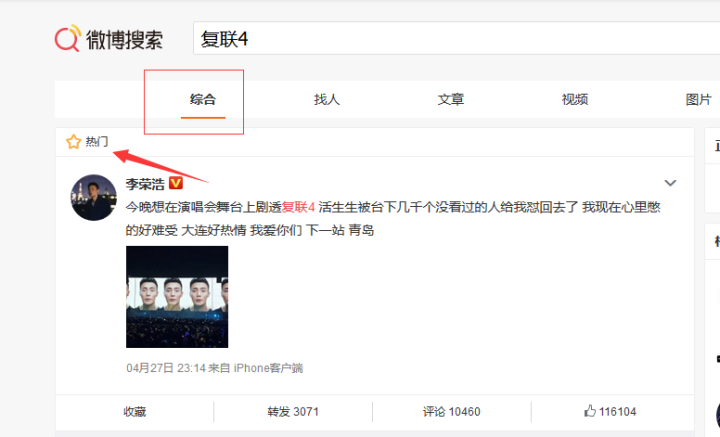Click 转发 3071 to repost

[293, 412]
